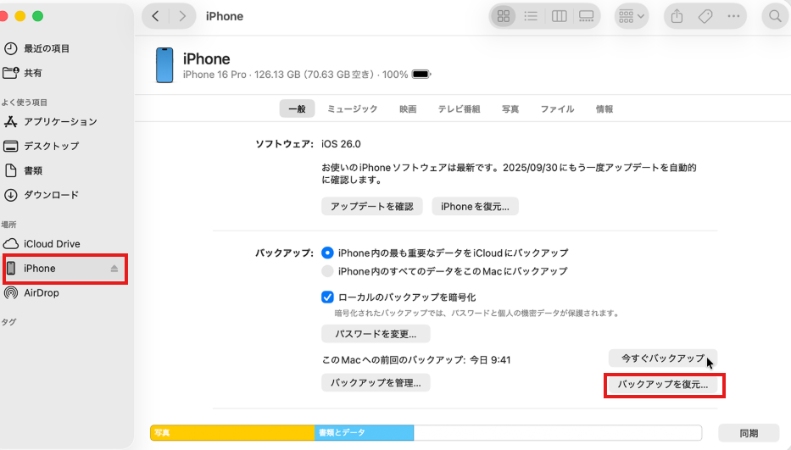Click the blue iPhone device icon
This screenshot has width=791, height=450.
(164, 65)
